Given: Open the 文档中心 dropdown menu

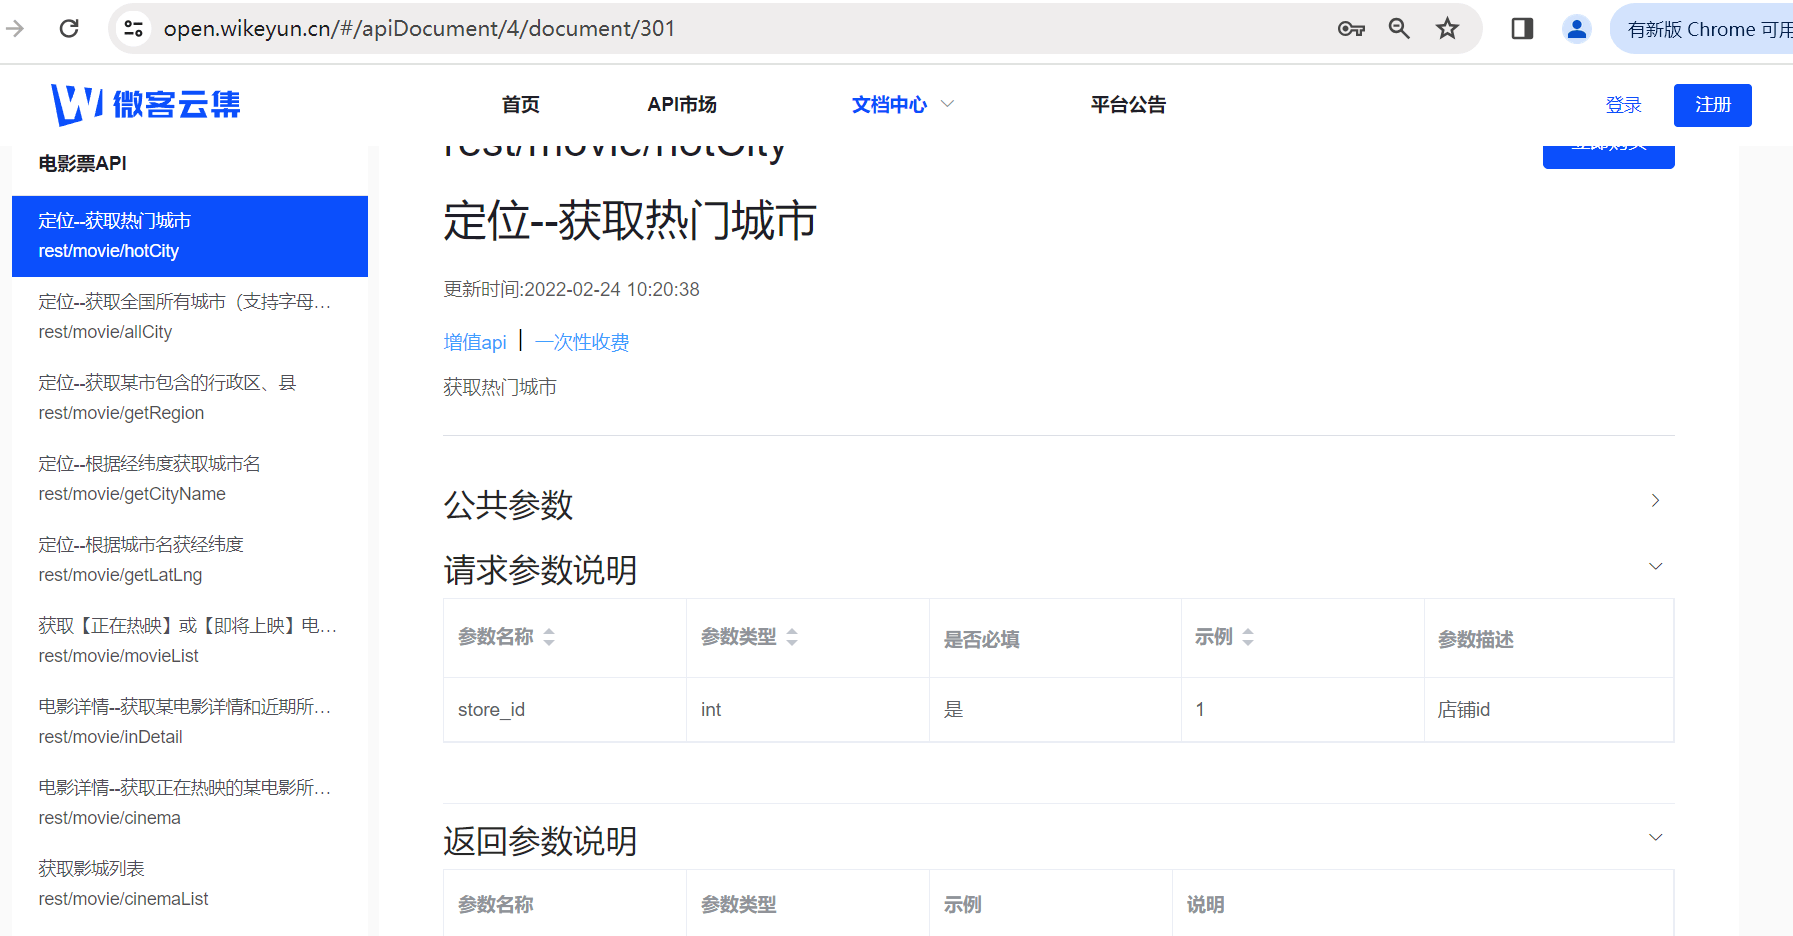Looking at the screenshot, I should point(902,105).
